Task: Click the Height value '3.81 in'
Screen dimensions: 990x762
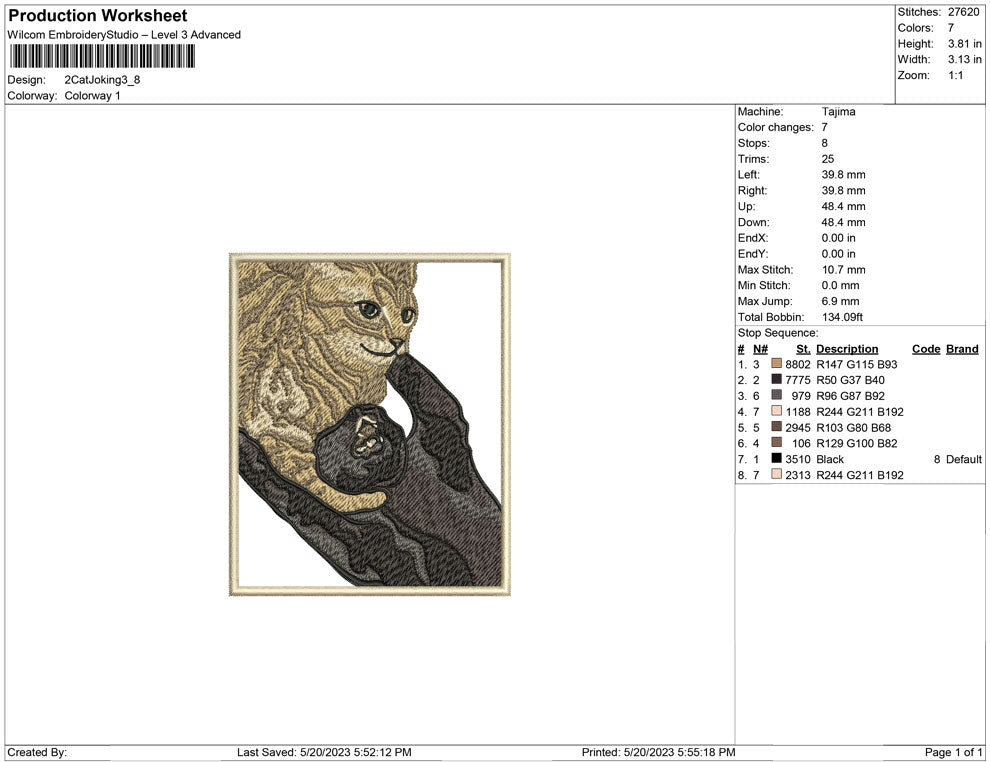Action: [x=965, y=44]
